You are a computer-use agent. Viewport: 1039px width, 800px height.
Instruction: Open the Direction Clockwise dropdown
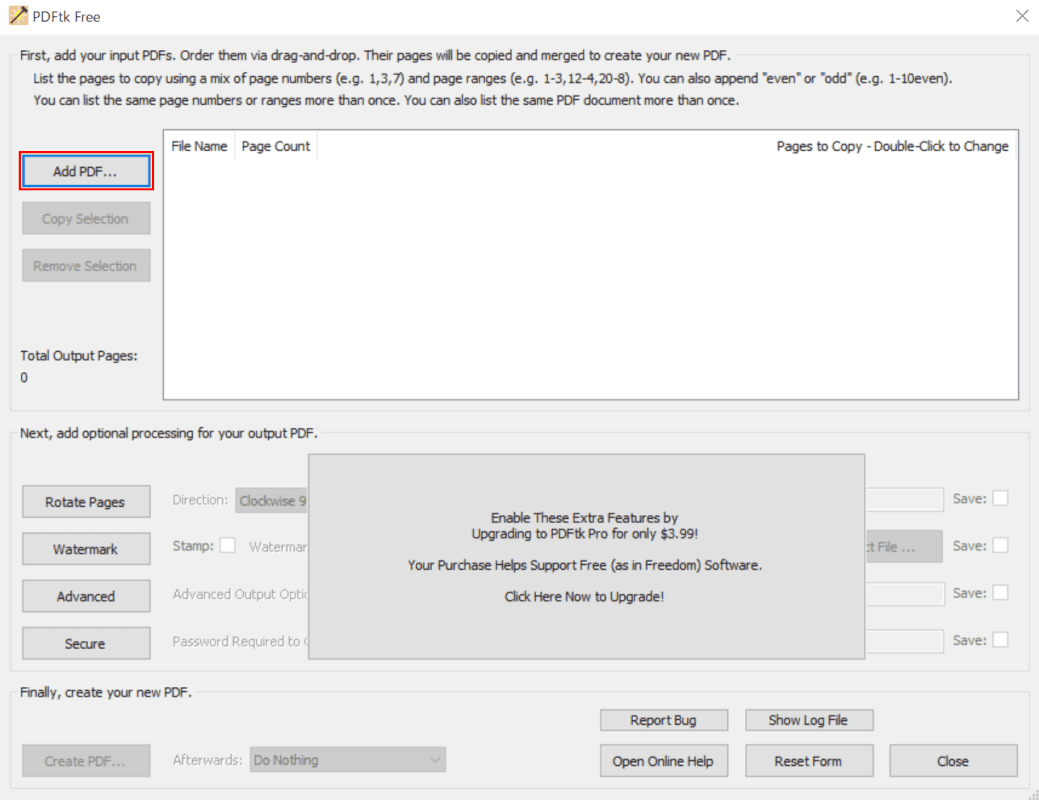[x=272, y=500]
